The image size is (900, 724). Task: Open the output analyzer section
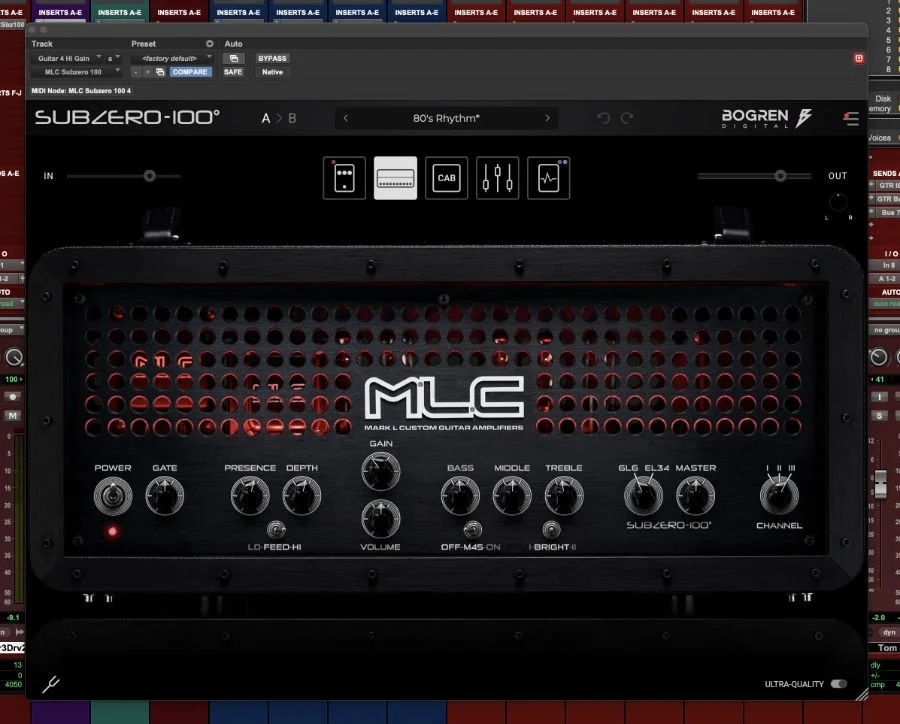click(548, 177)
